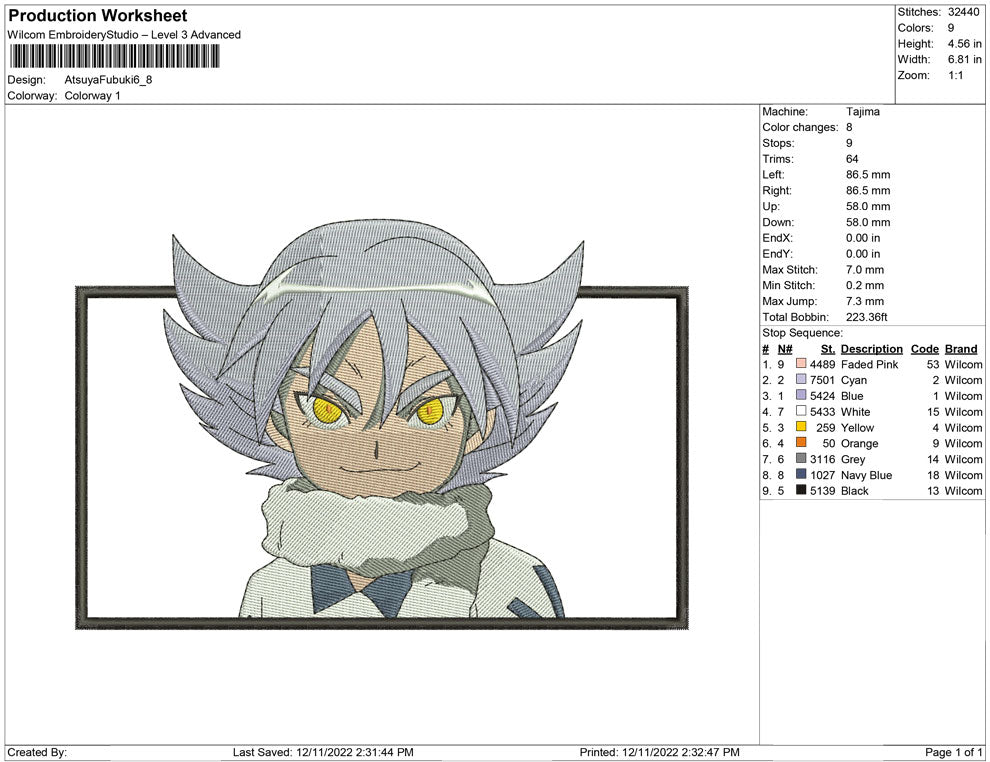Click the Black 5139 color swatch
Viewport: 990px width, 762px height.
pyautogui.click(x=801, y=490)
